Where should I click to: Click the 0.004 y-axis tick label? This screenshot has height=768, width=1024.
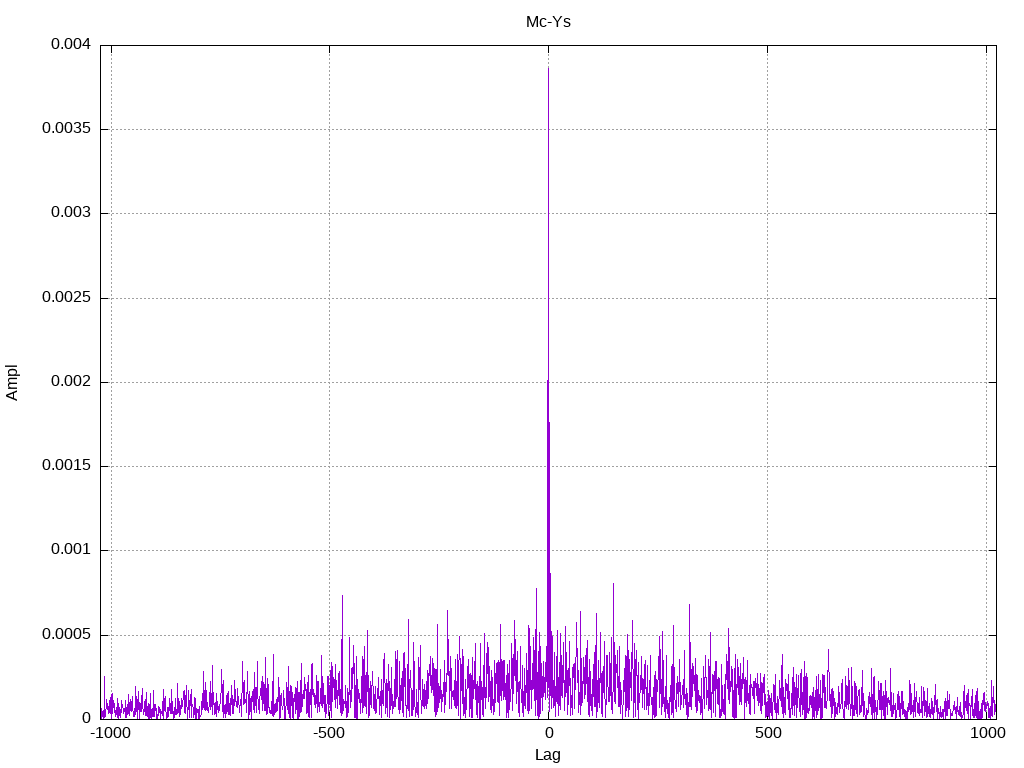click(x=71, y=45)
